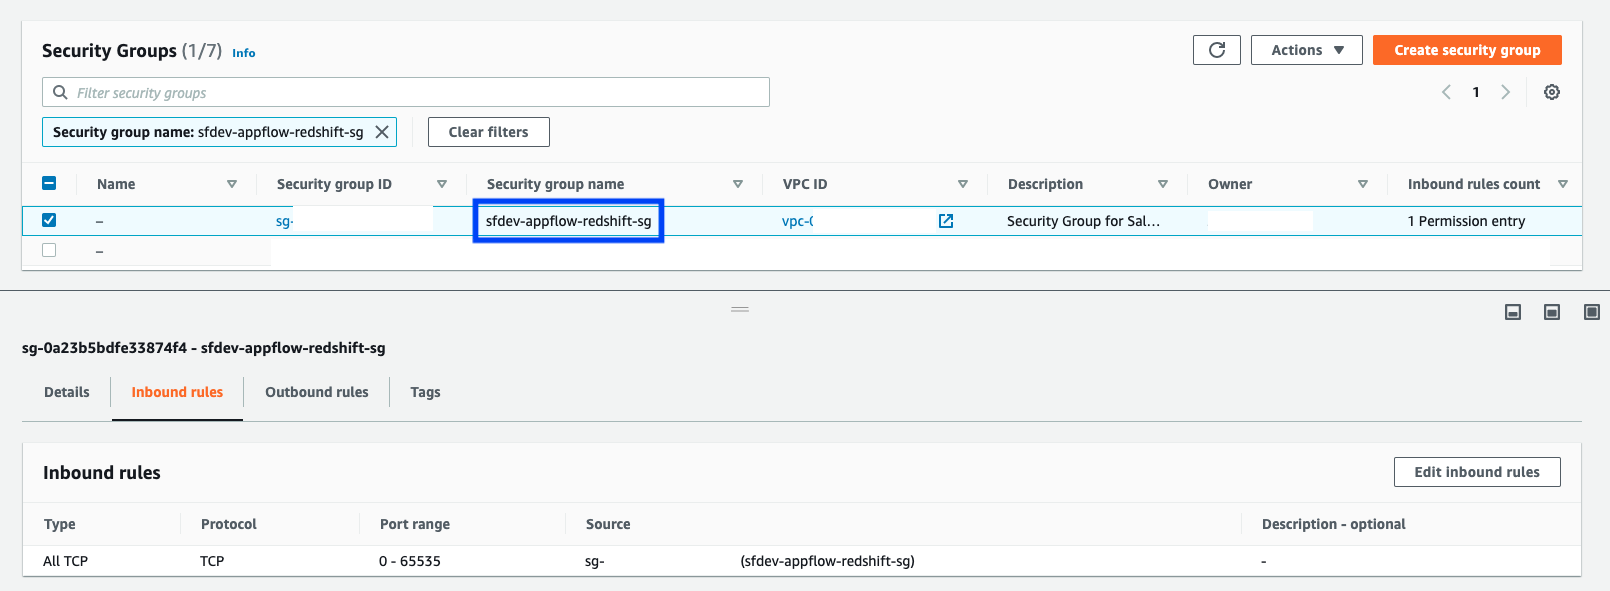Image resolution: width=1610 pixels, height=591 pixels.
Task: Click the 'TCP' protocol cell
Action: 212,561
